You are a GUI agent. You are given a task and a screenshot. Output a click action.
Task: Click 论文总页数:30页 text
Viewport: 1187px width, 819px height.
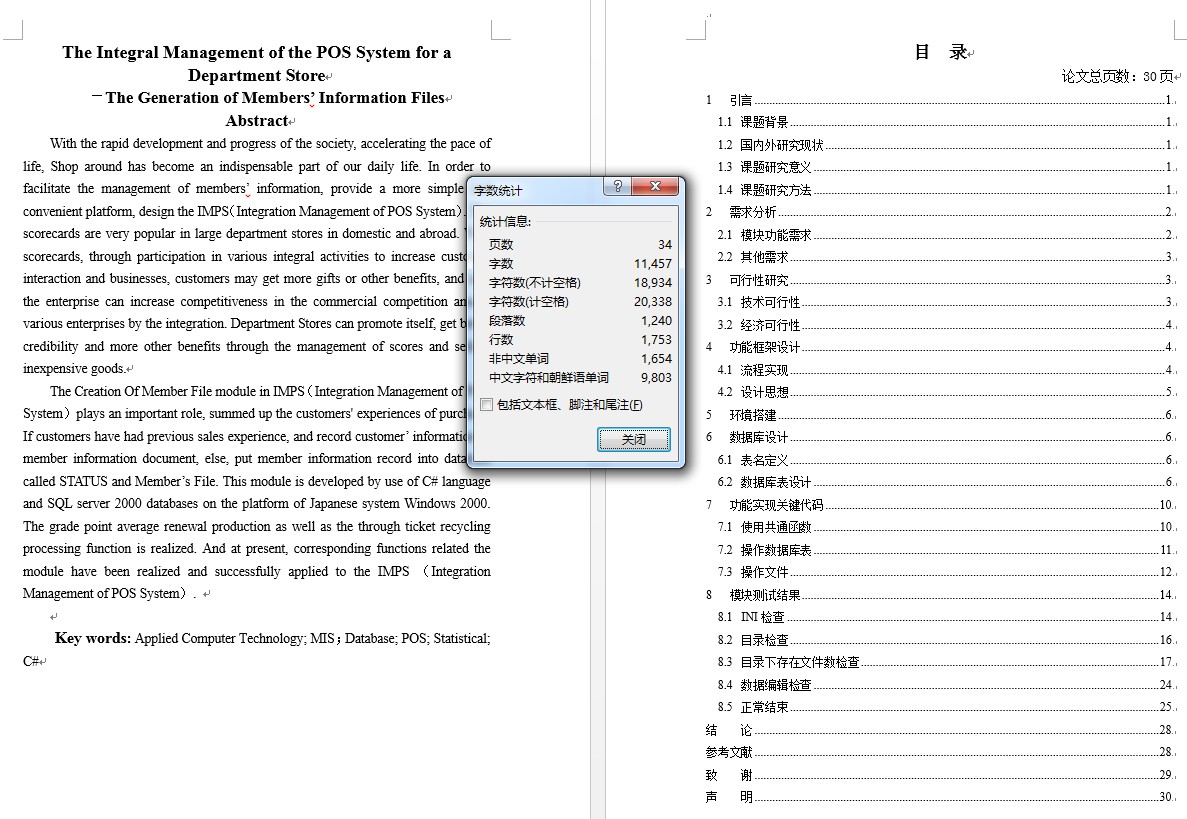(1117, 76)
